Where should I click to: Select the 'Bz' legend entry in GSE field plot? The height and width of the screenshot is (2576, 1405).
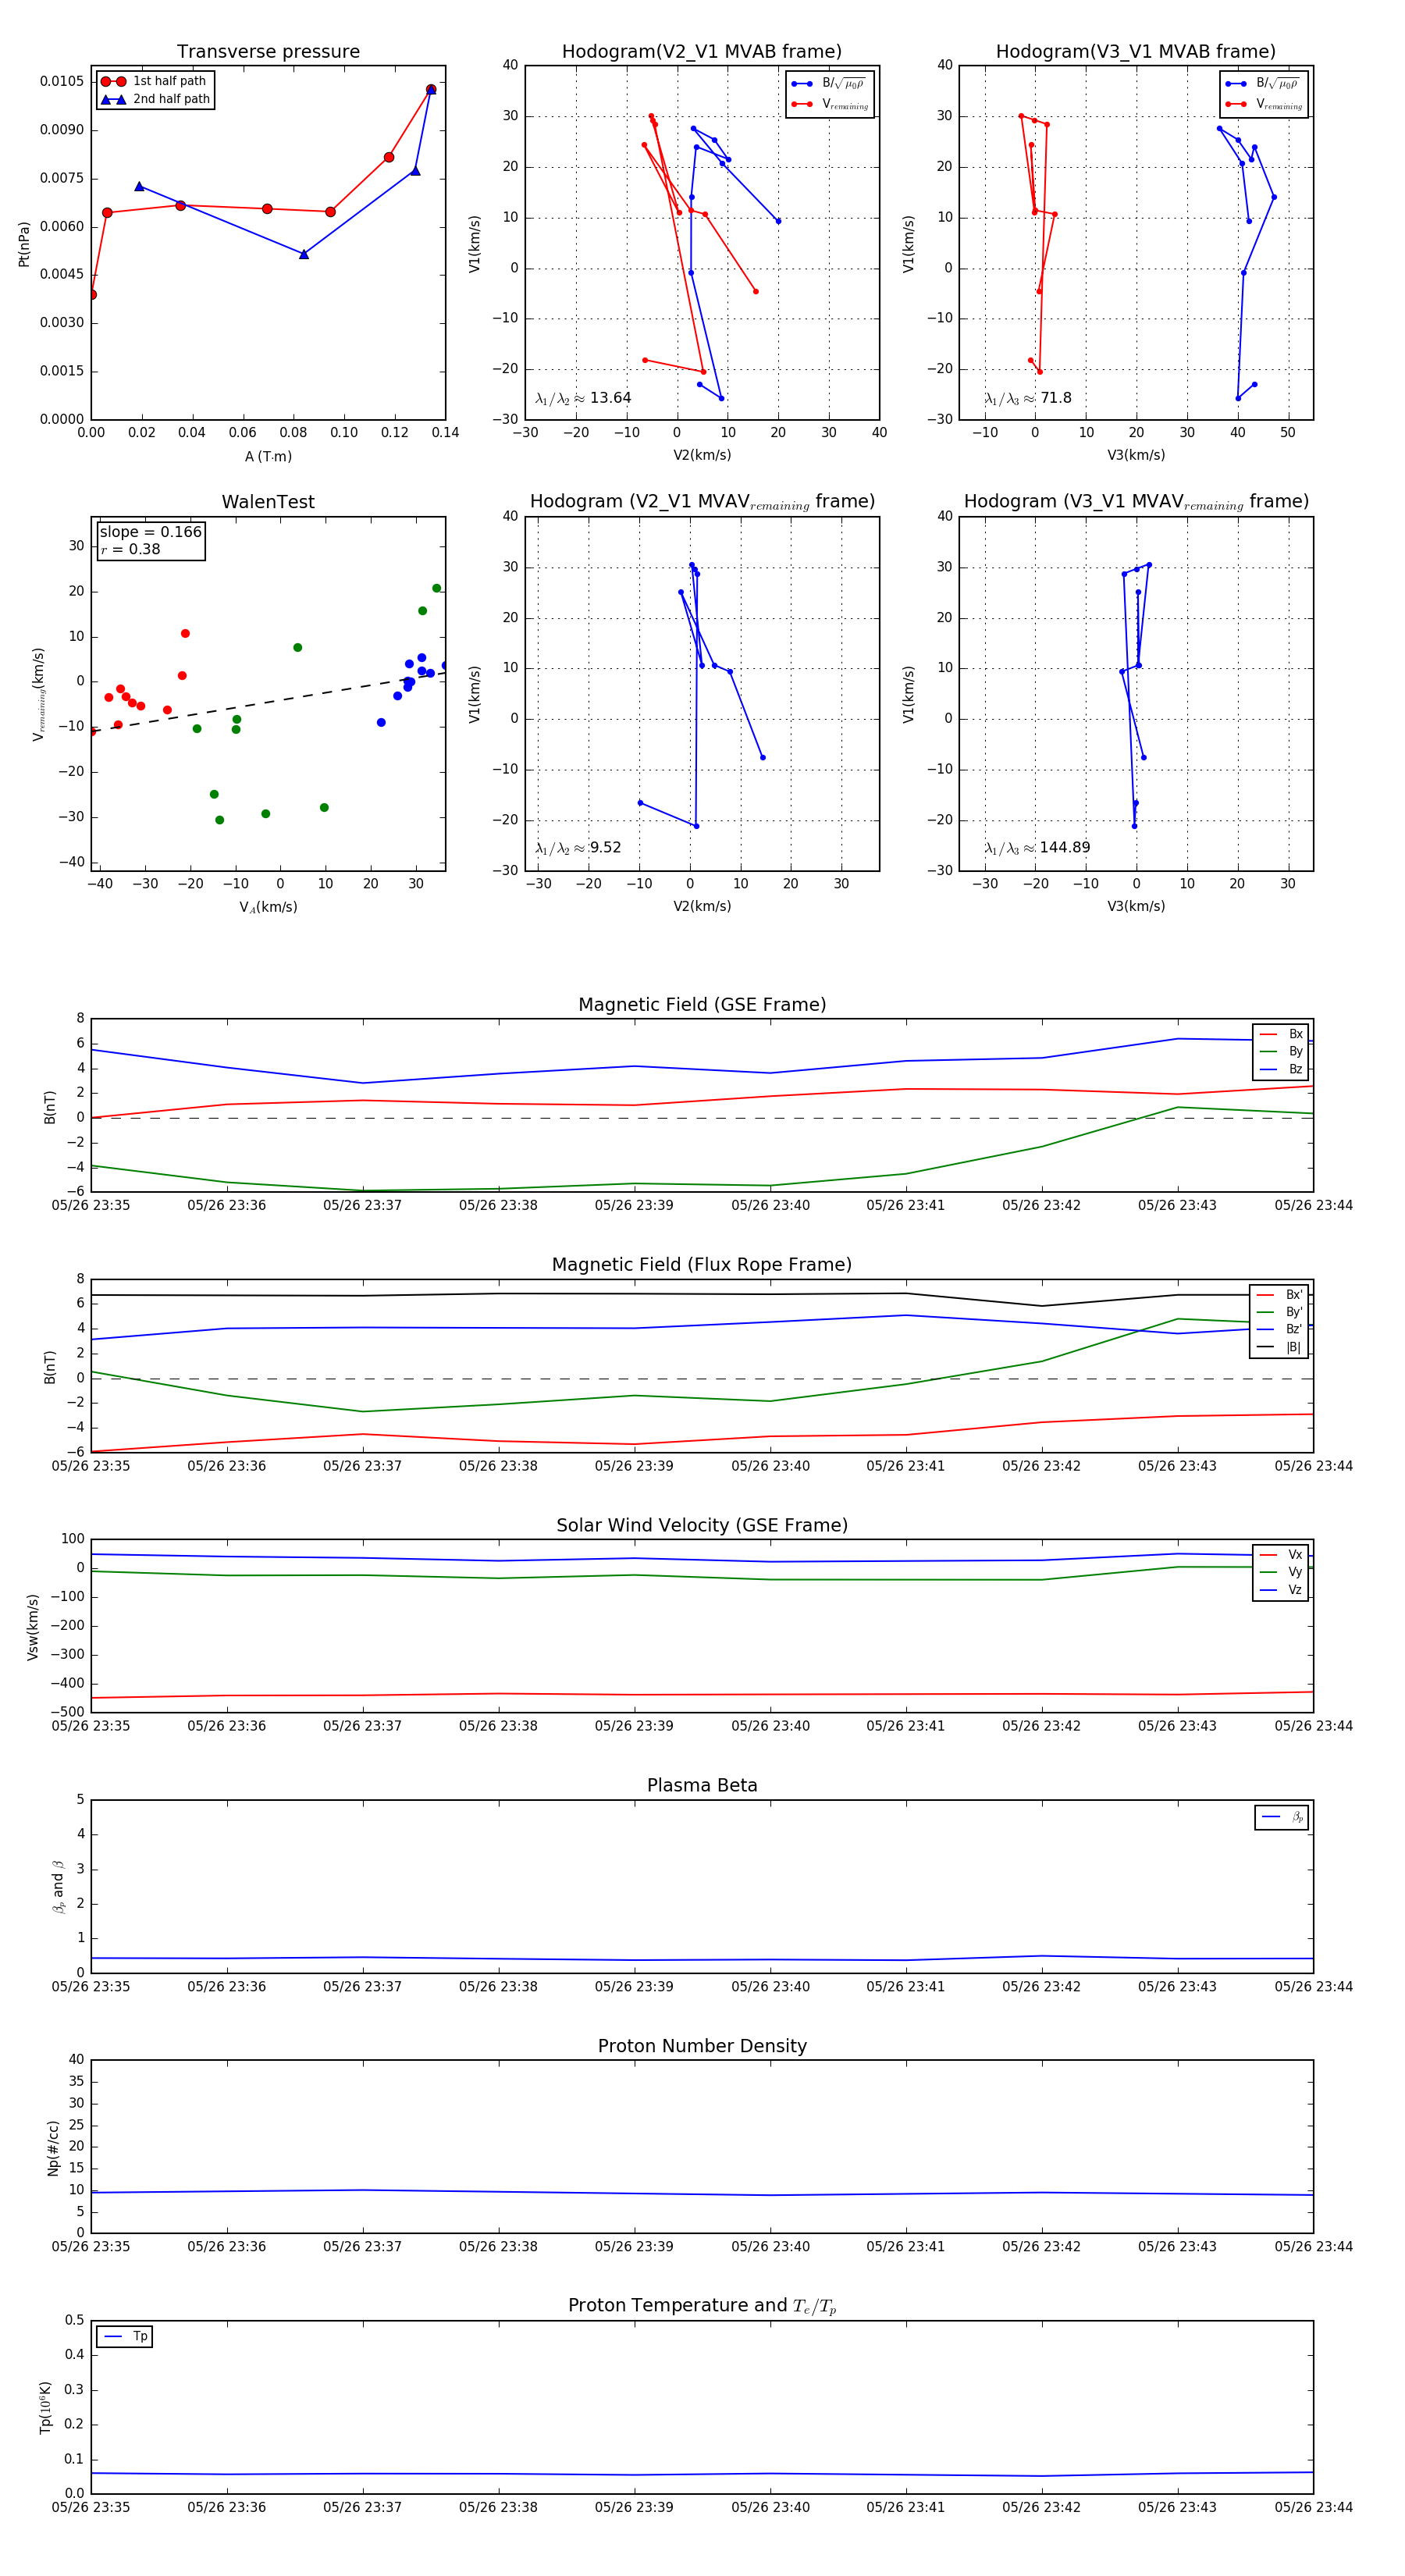(1281, 1070)
